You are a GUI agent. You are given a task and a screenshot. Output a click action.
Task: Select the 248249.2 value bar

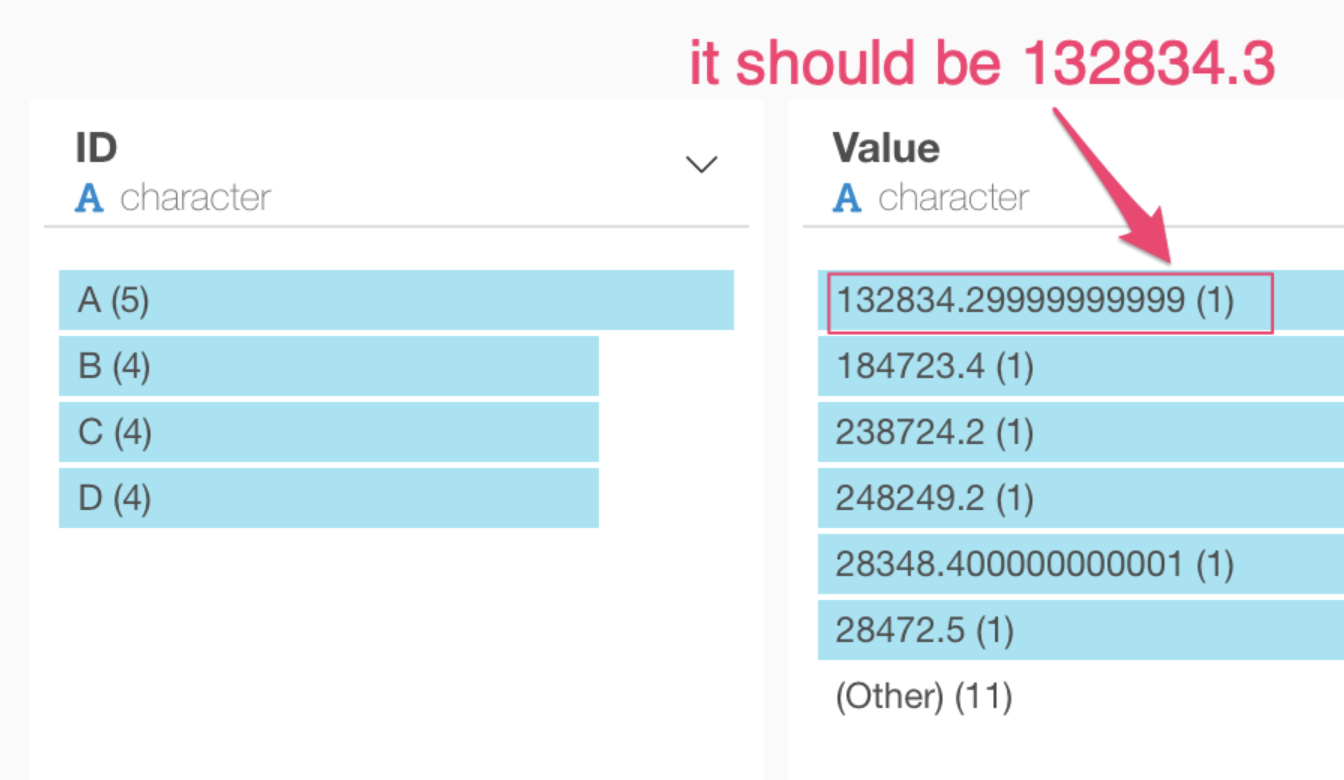point(1000,498)
